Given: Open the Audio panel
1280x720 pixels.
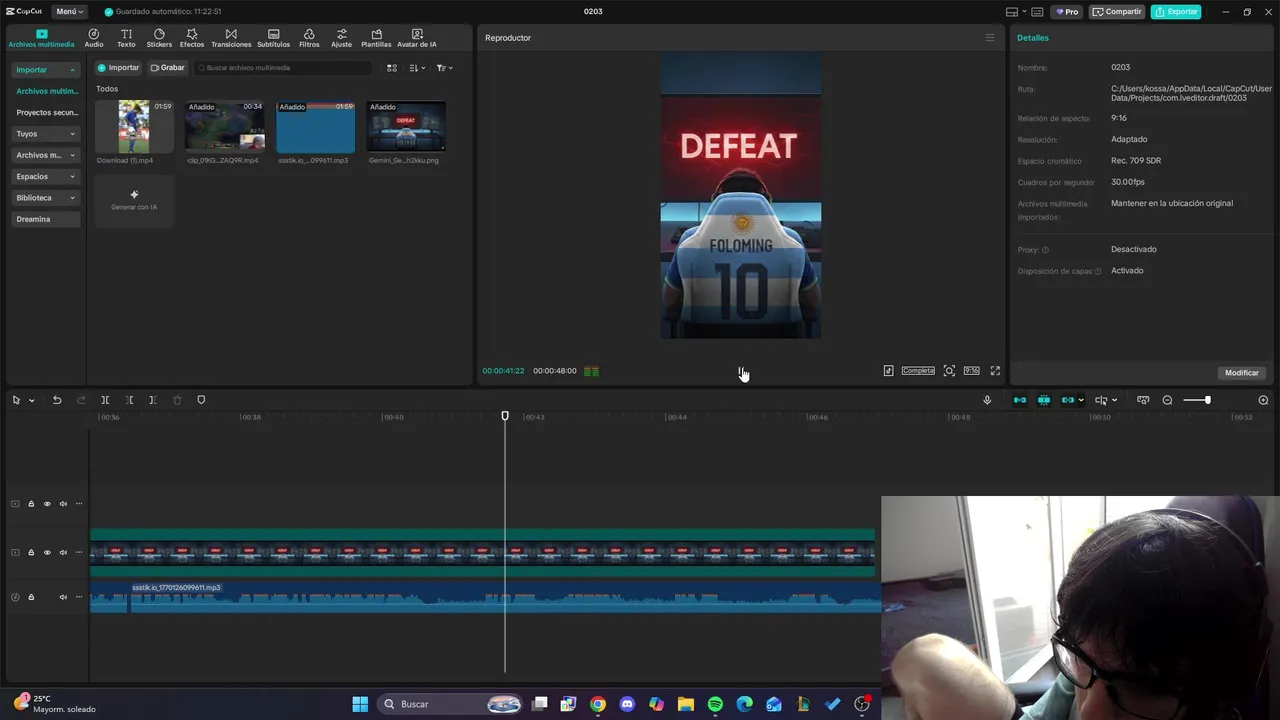Looking at the screenshot, I should (x=93, y=38).
